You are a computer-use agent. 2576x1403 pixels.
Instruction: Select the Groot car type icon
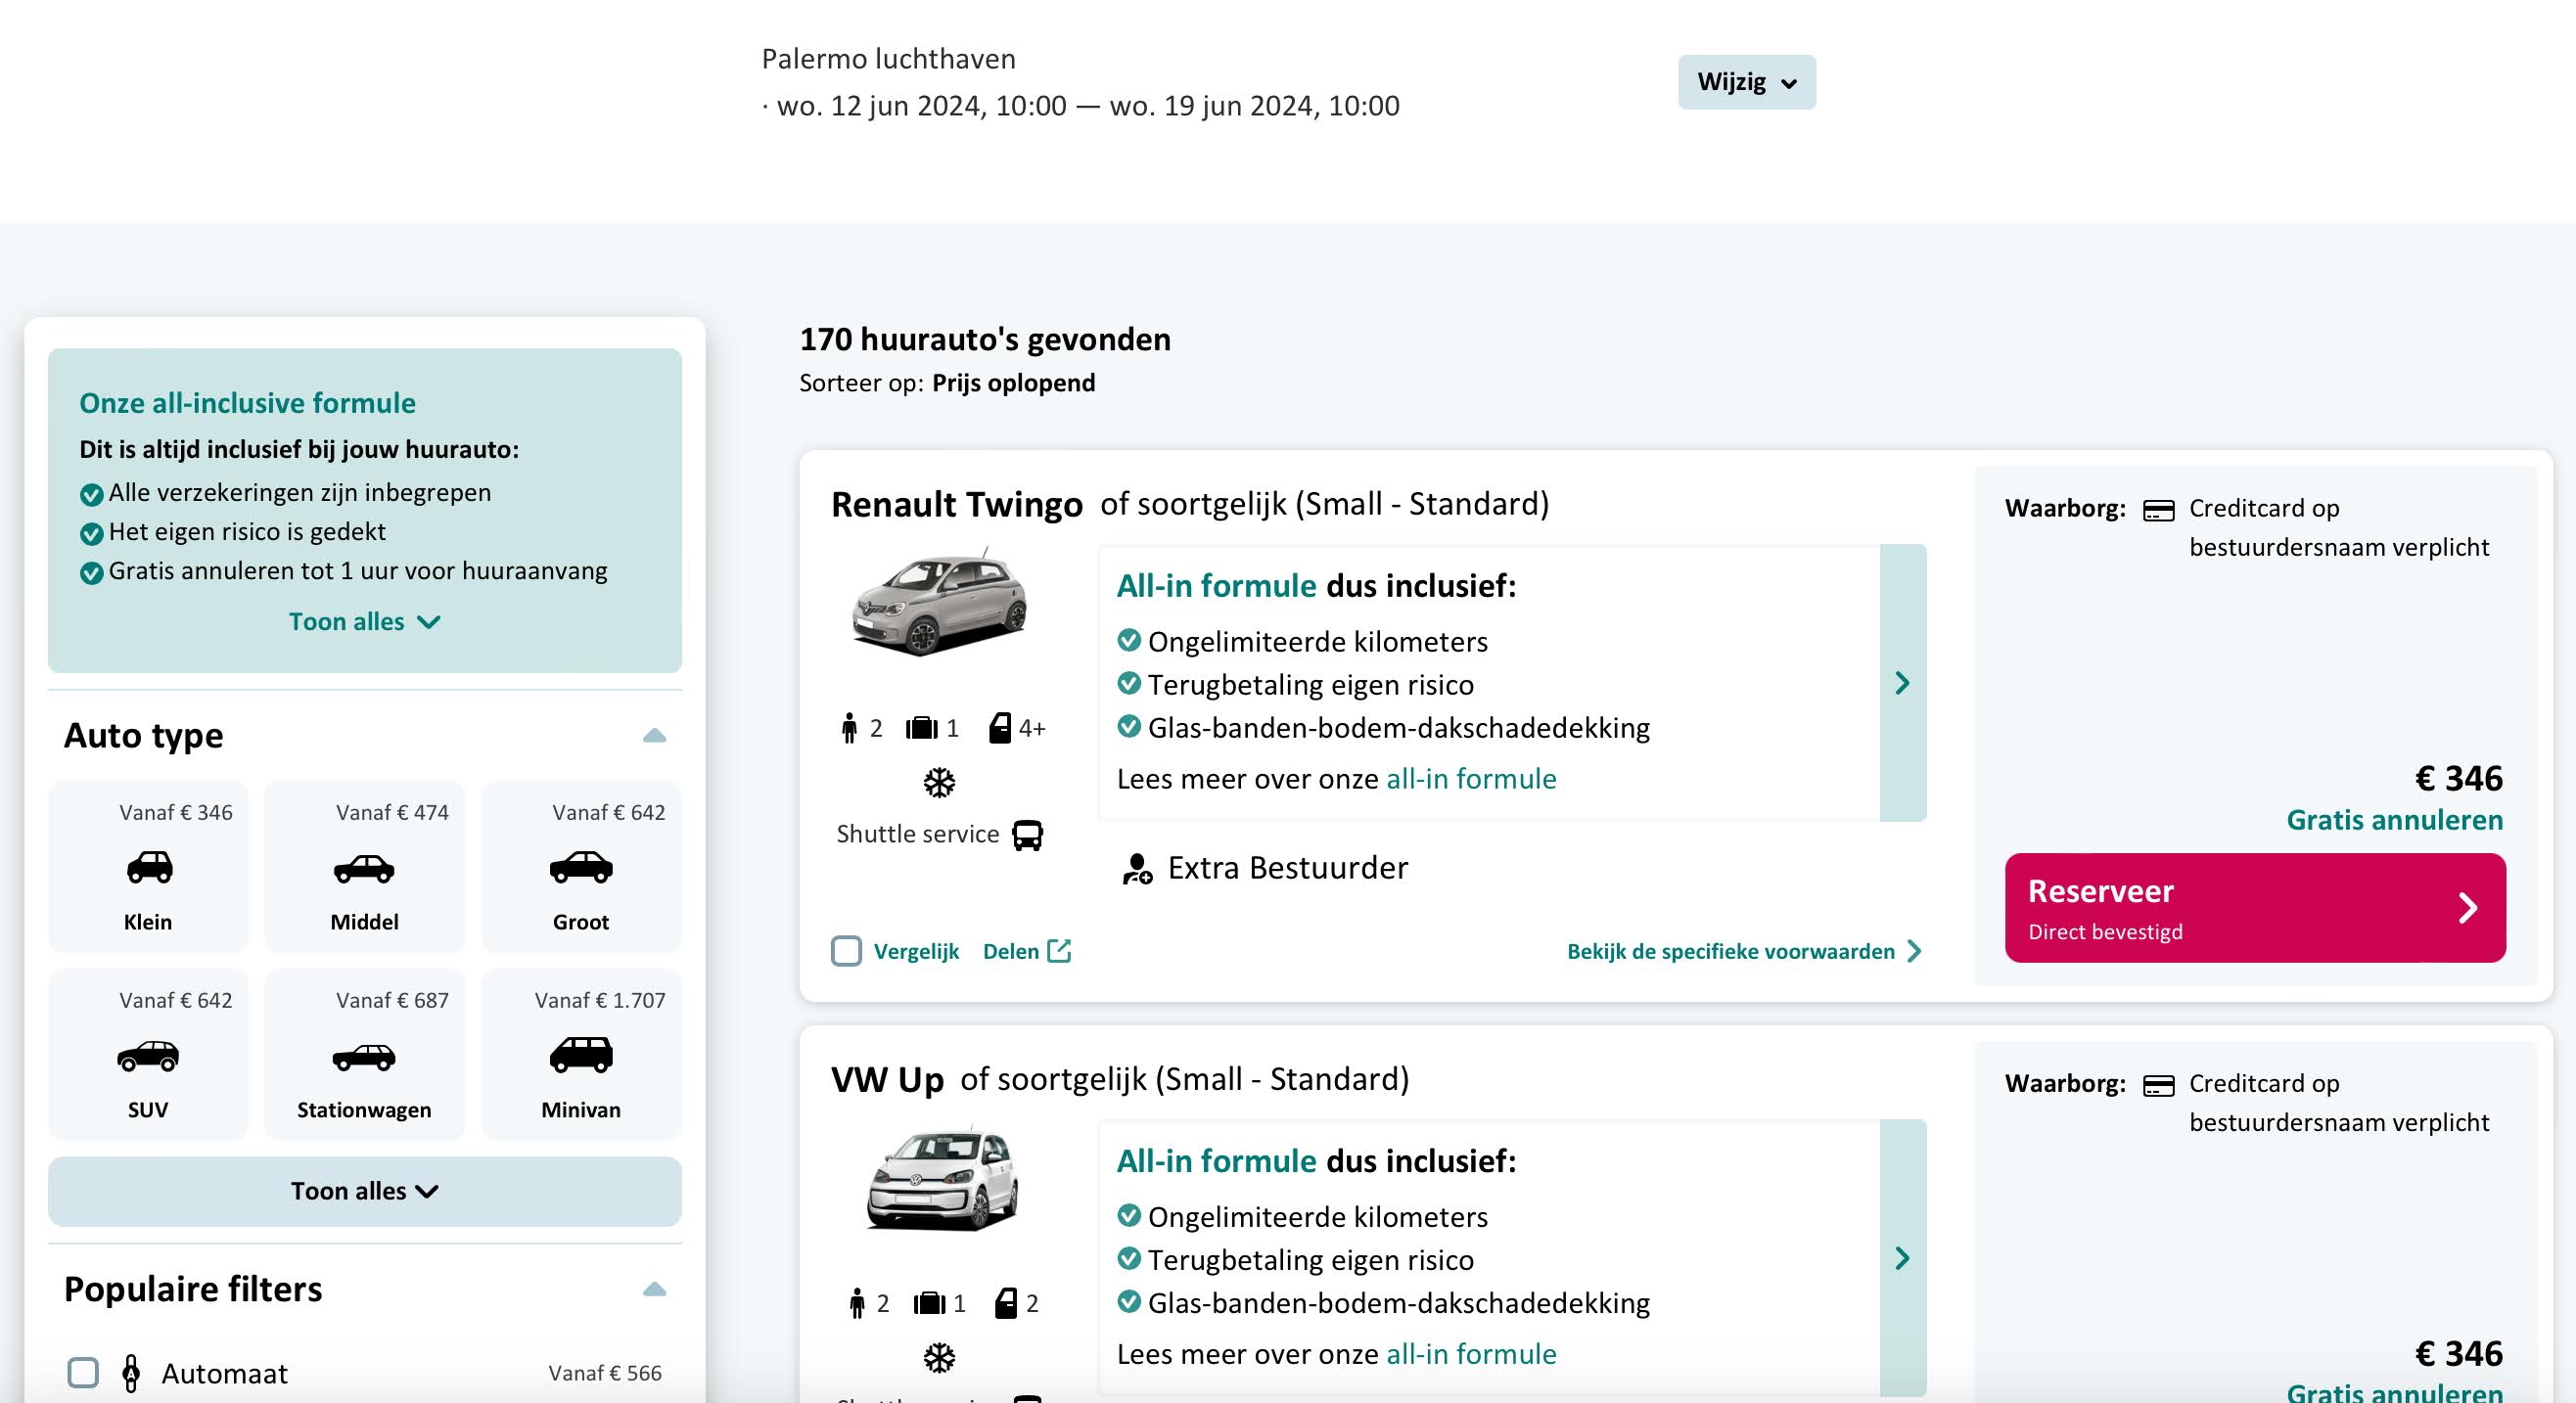(581, 867)
